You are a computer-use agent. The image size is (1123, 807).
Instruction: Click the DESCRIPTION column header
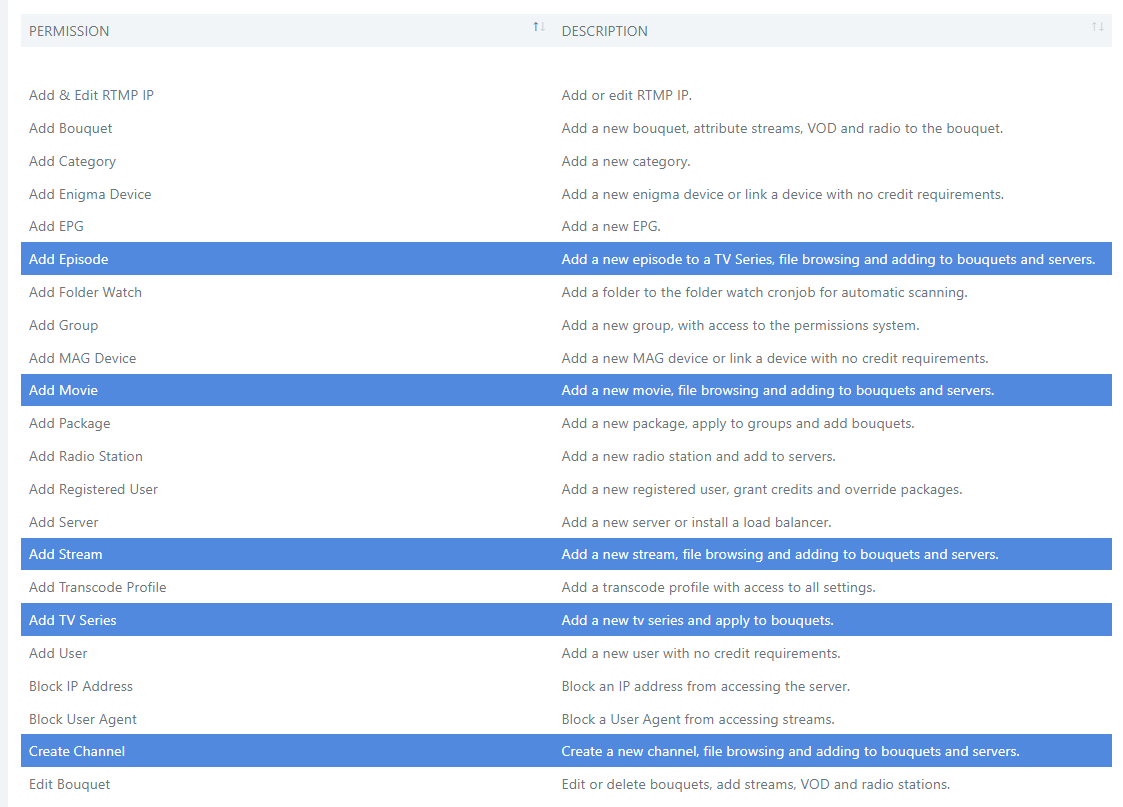(833, 31)
